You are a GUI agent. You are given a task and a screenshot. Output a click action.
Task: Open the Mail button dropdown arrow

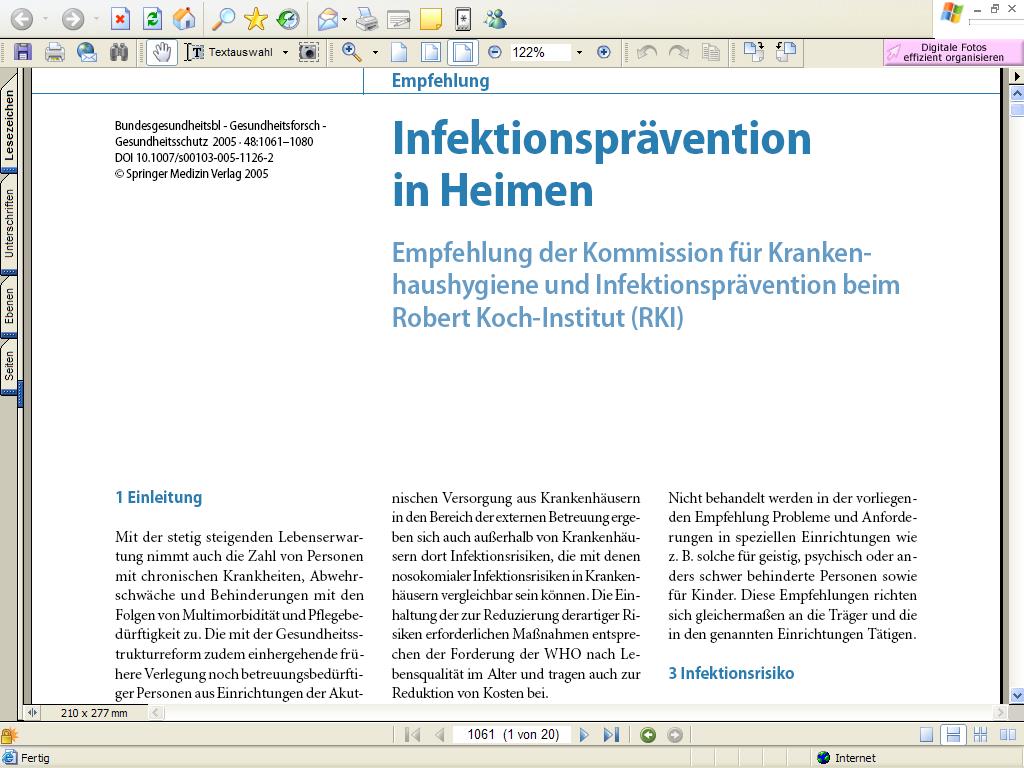344,20
